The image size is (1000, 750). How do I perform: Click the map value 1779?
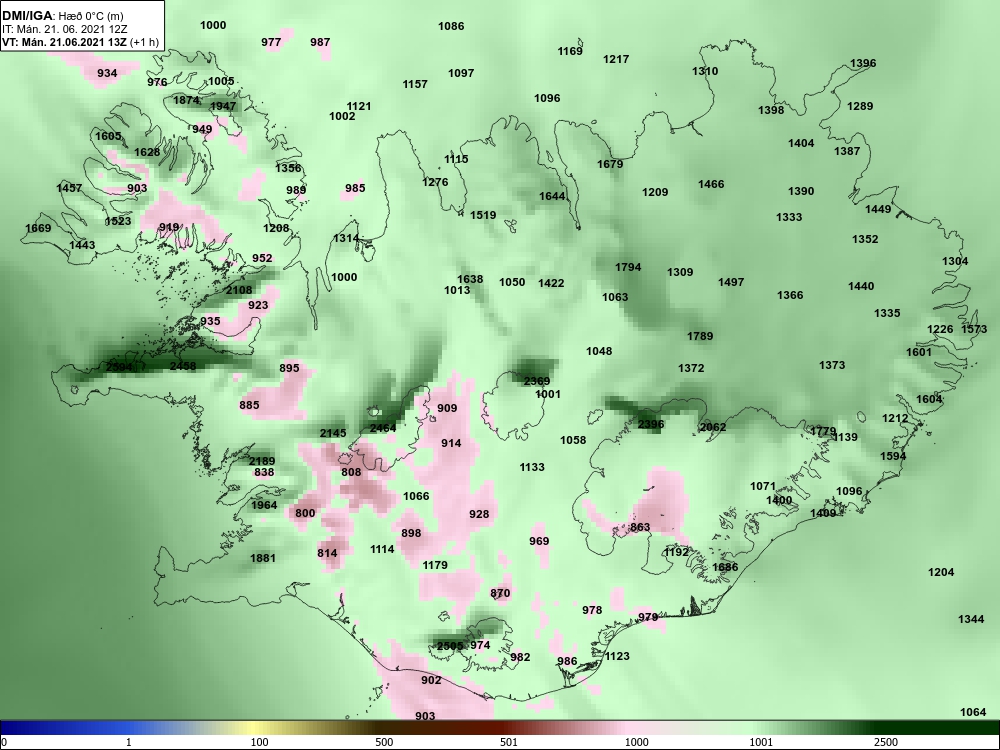(823, 432)
